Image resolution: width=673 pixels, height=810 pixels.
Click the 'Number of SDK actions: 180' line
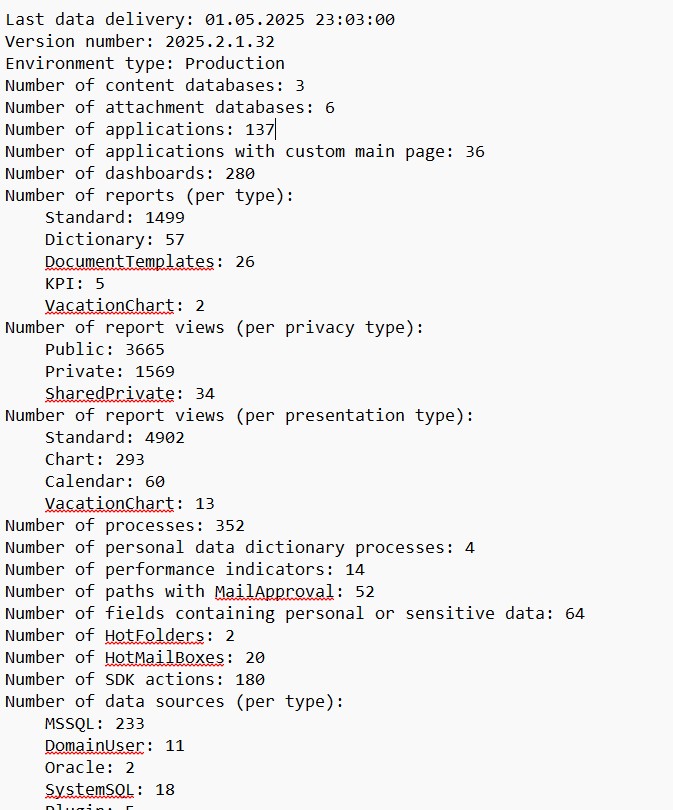click(x=135, y=680)
